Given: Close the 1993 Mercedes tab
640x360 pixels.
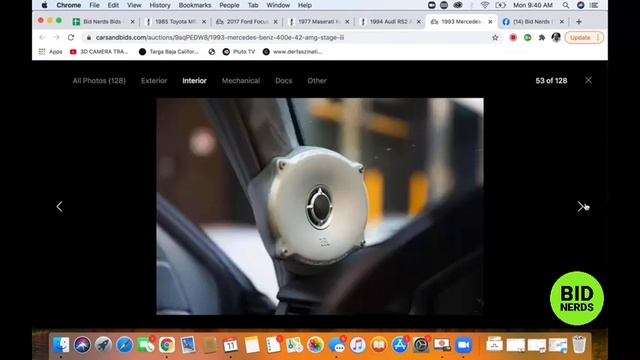Looking at the screenshot, I should [490, 22].
